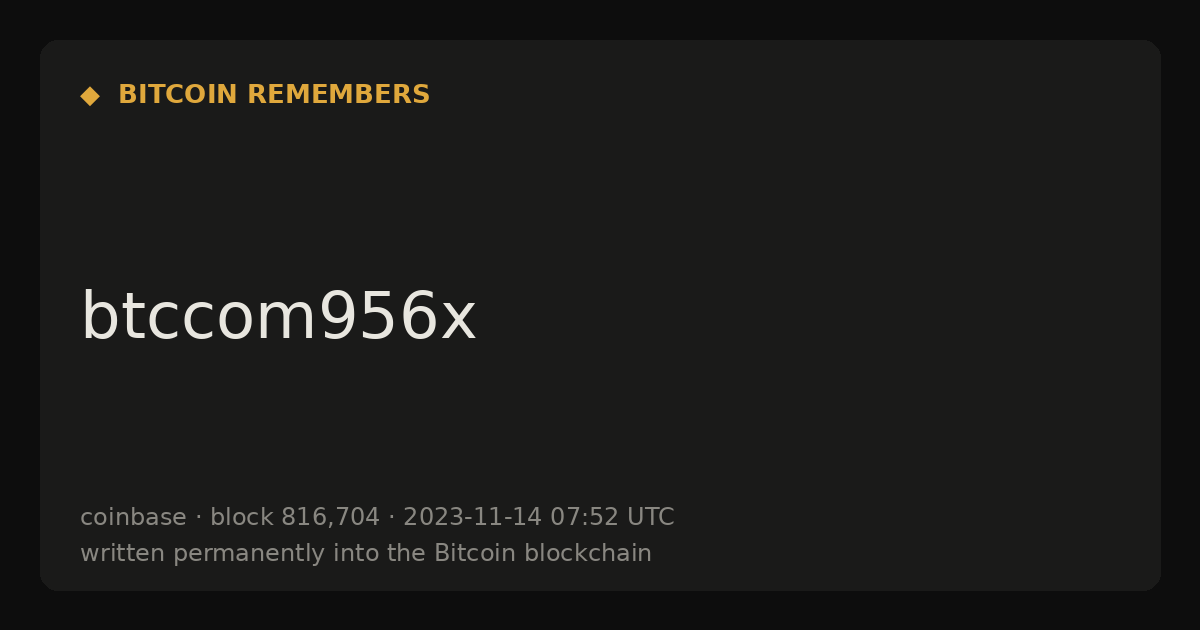
Task: Select the BITCOIN REMEMBERS header title
Action: 274,95
